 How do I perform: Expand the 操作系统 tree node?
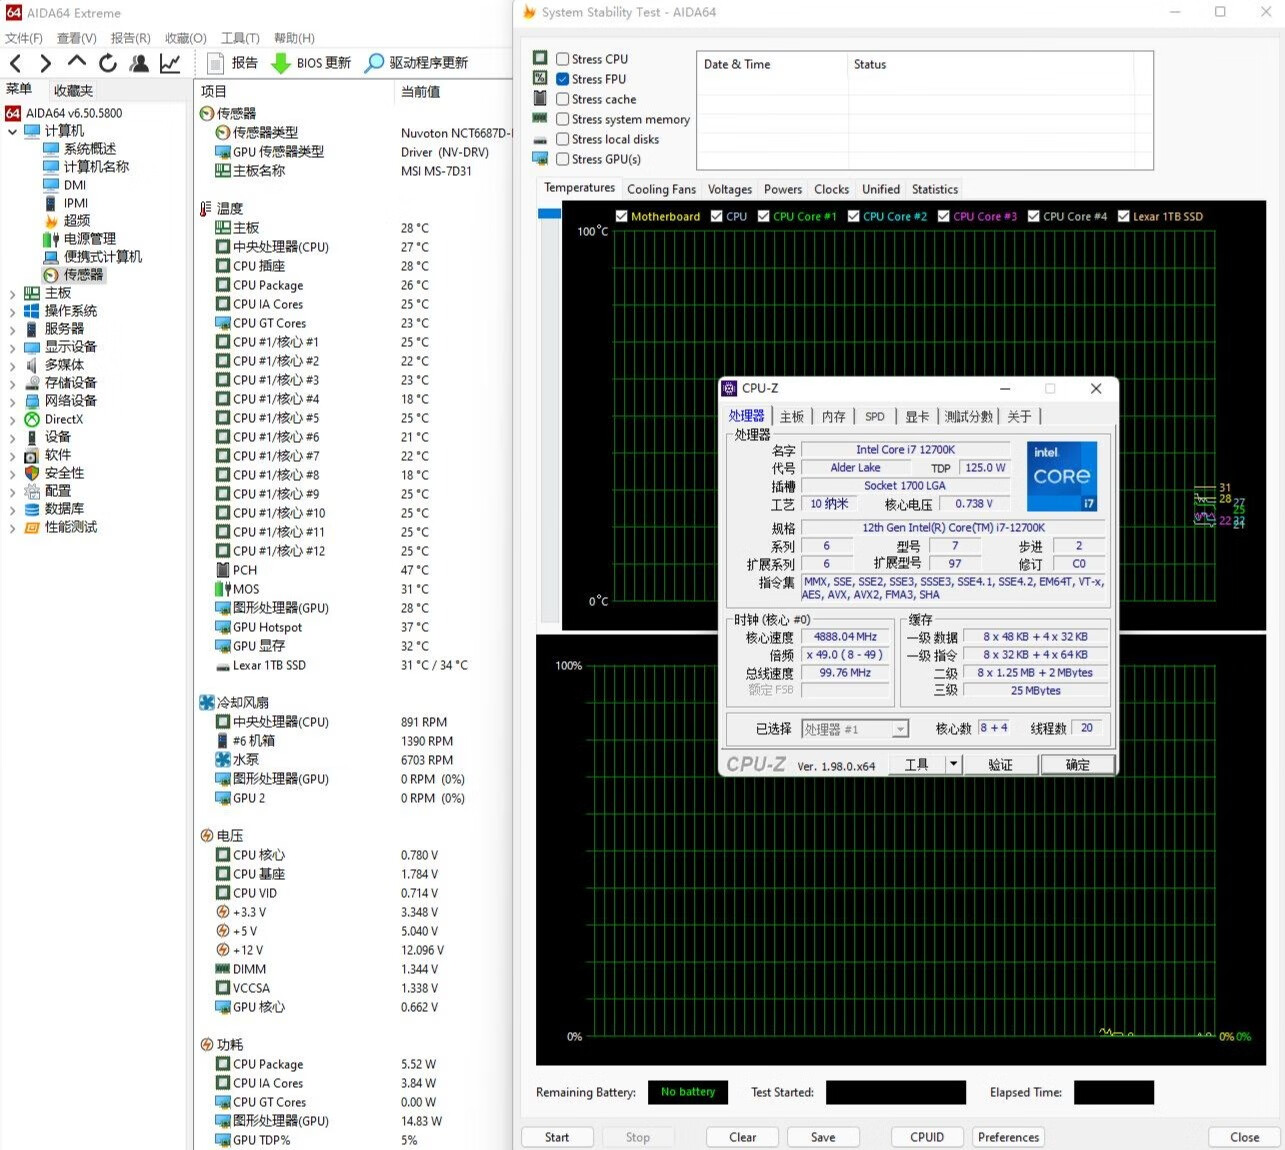coord(12,312)
